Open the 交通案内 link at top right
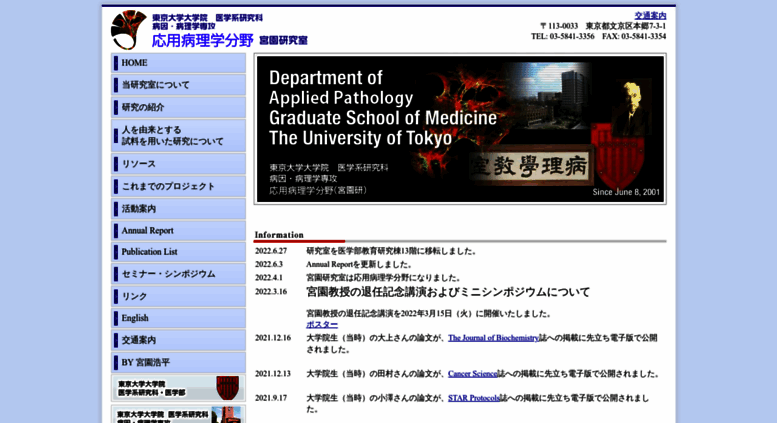 click(x=650, y=15)
